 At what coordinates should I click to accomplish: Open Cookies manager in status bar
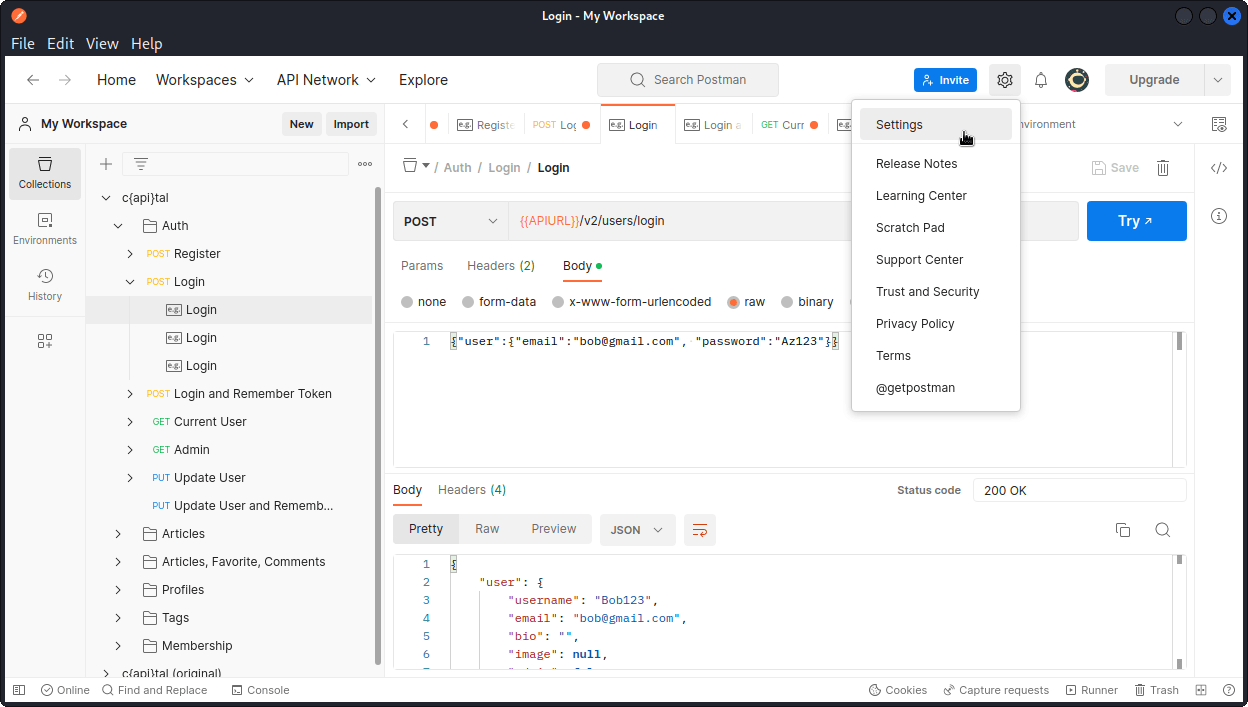pos(897,689)
